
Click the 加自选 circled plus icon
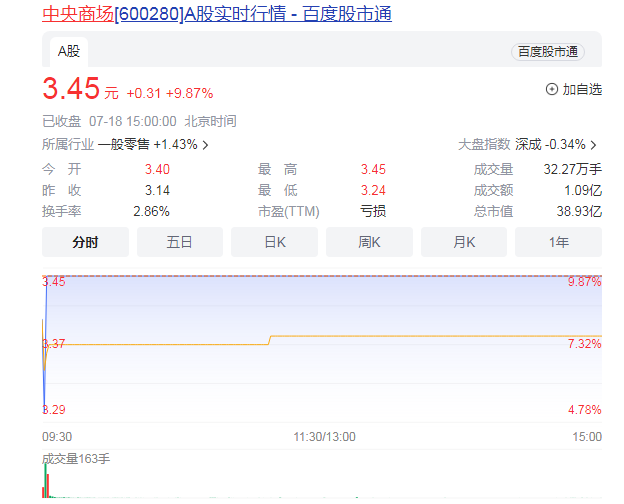(552, 89)
